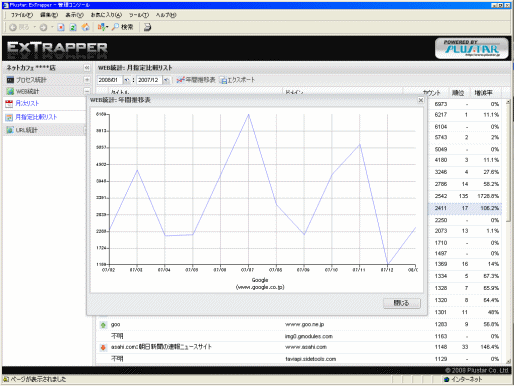Open the ツール(T) menu
This screenshot has width=514, height=386.
pos(139,15)
